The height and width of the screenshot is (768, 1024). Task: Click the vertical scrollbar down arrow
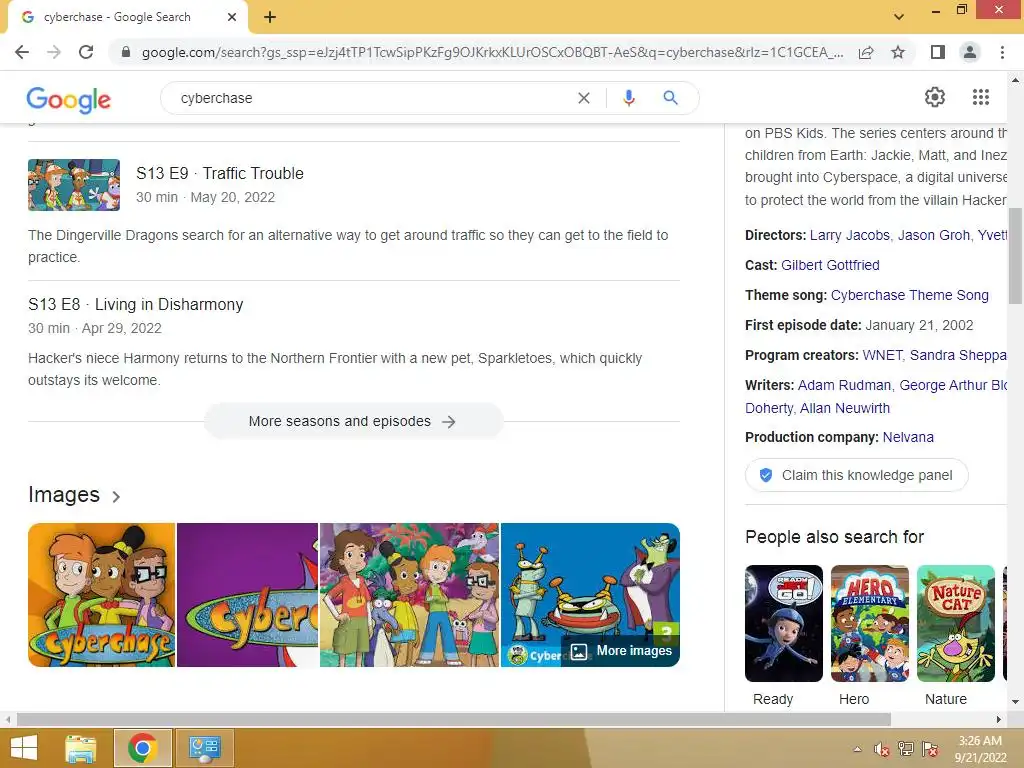pyautogui.click(x=1015, y=702)
